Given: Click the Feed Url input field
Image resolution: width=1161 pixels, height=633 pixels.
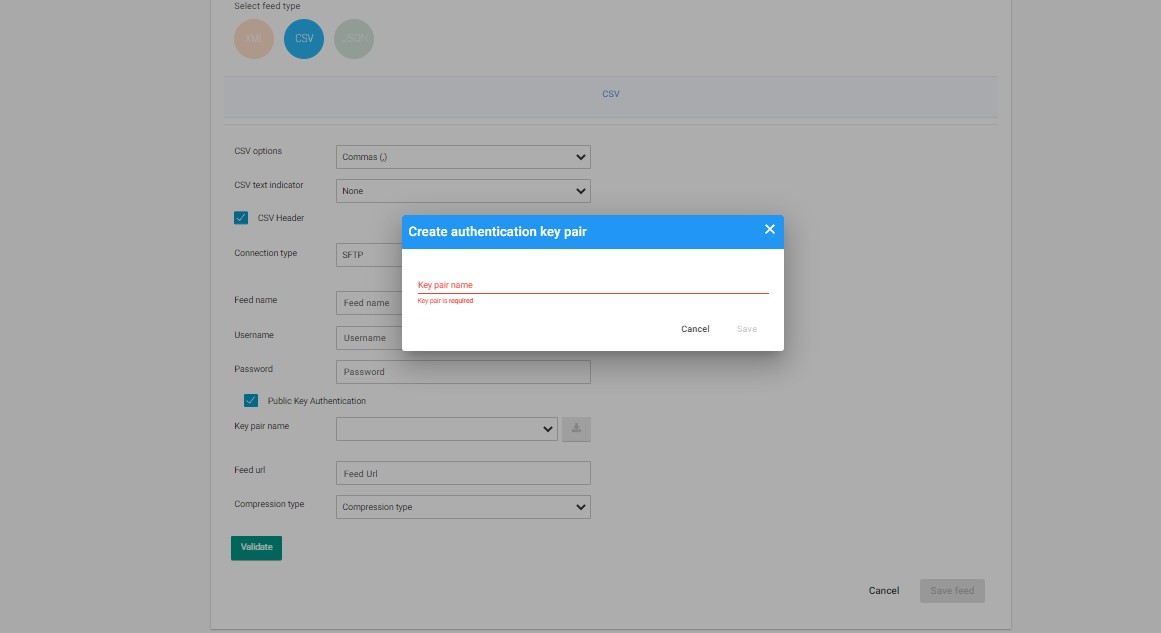Looking at the screenshot, I should 463,472.
